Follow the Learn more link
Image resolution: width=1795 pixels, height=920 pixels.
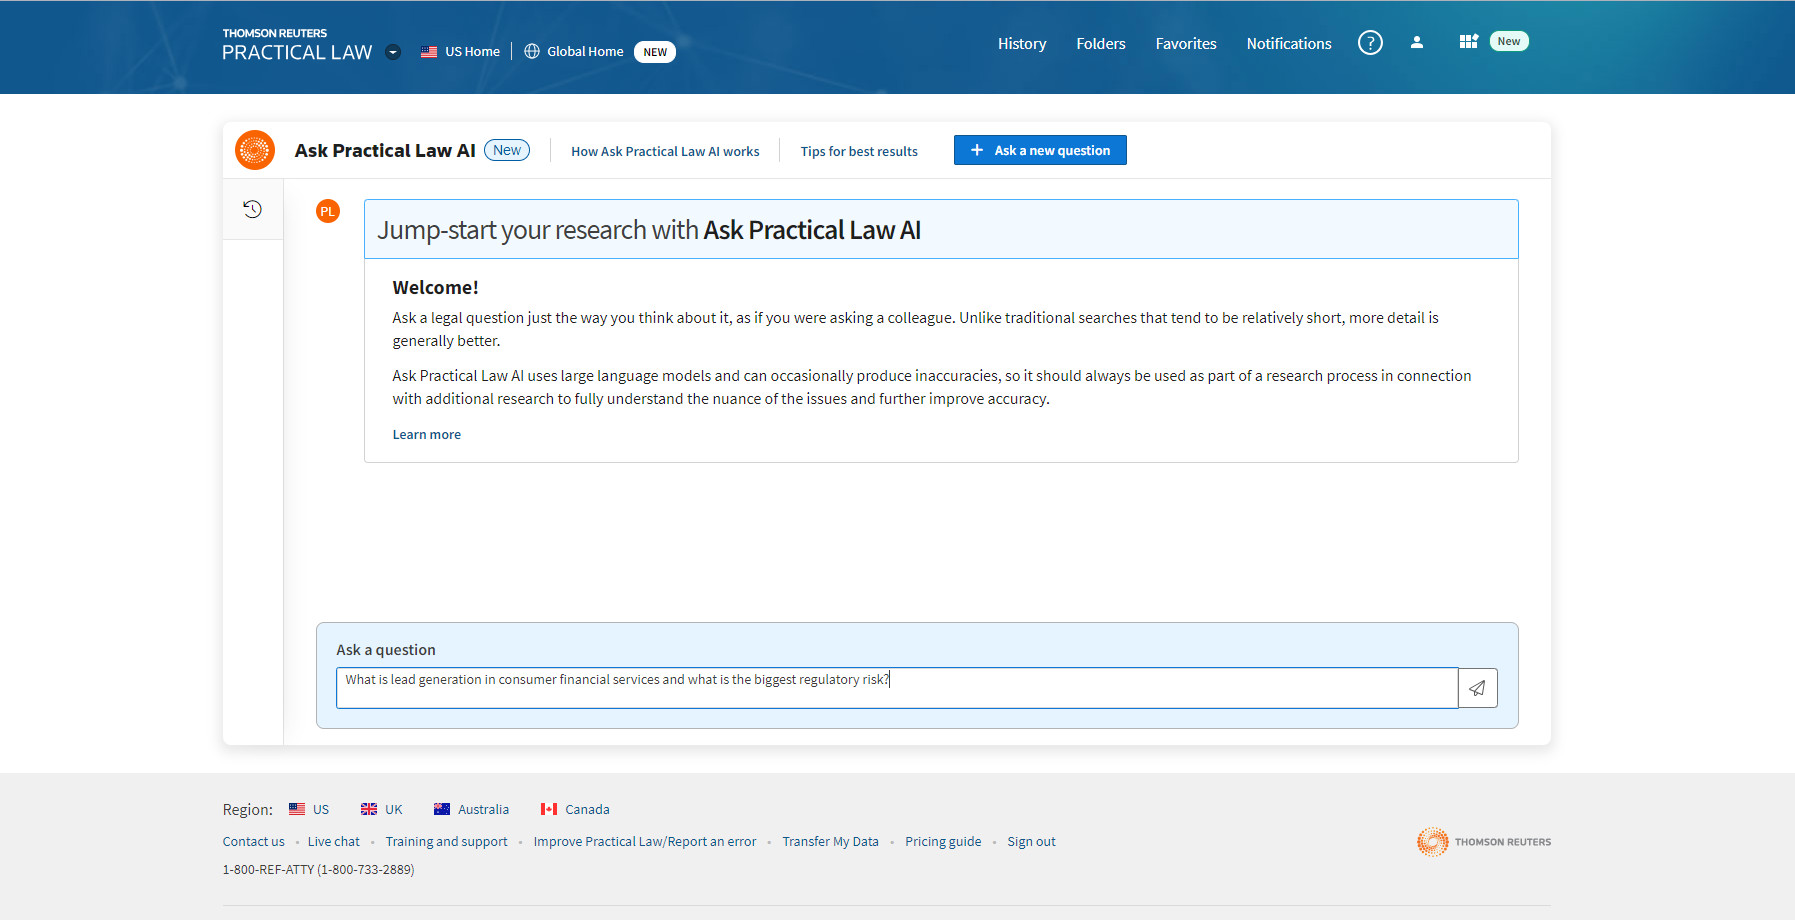tap(427, 434)
